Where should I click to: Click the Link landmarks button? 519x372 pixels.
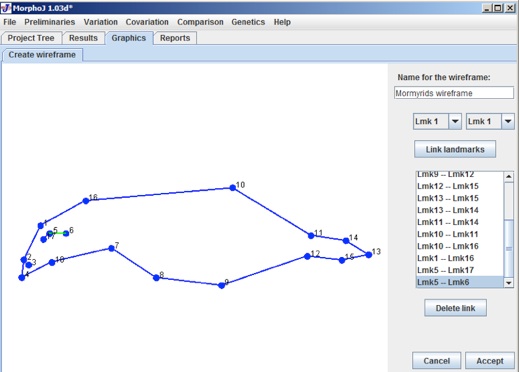(x=455, y=149)
